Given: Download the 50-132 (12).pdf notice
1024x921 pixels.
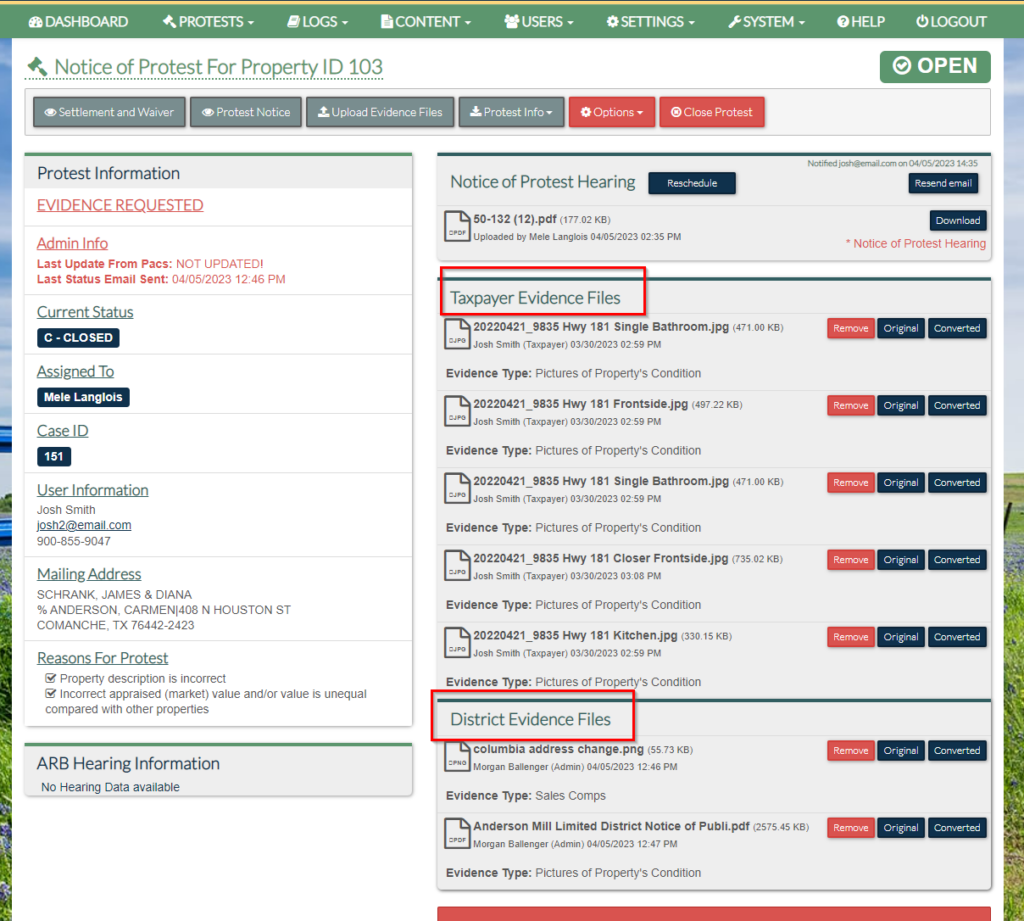Looking at the screenshot, I should pos(957,221).
